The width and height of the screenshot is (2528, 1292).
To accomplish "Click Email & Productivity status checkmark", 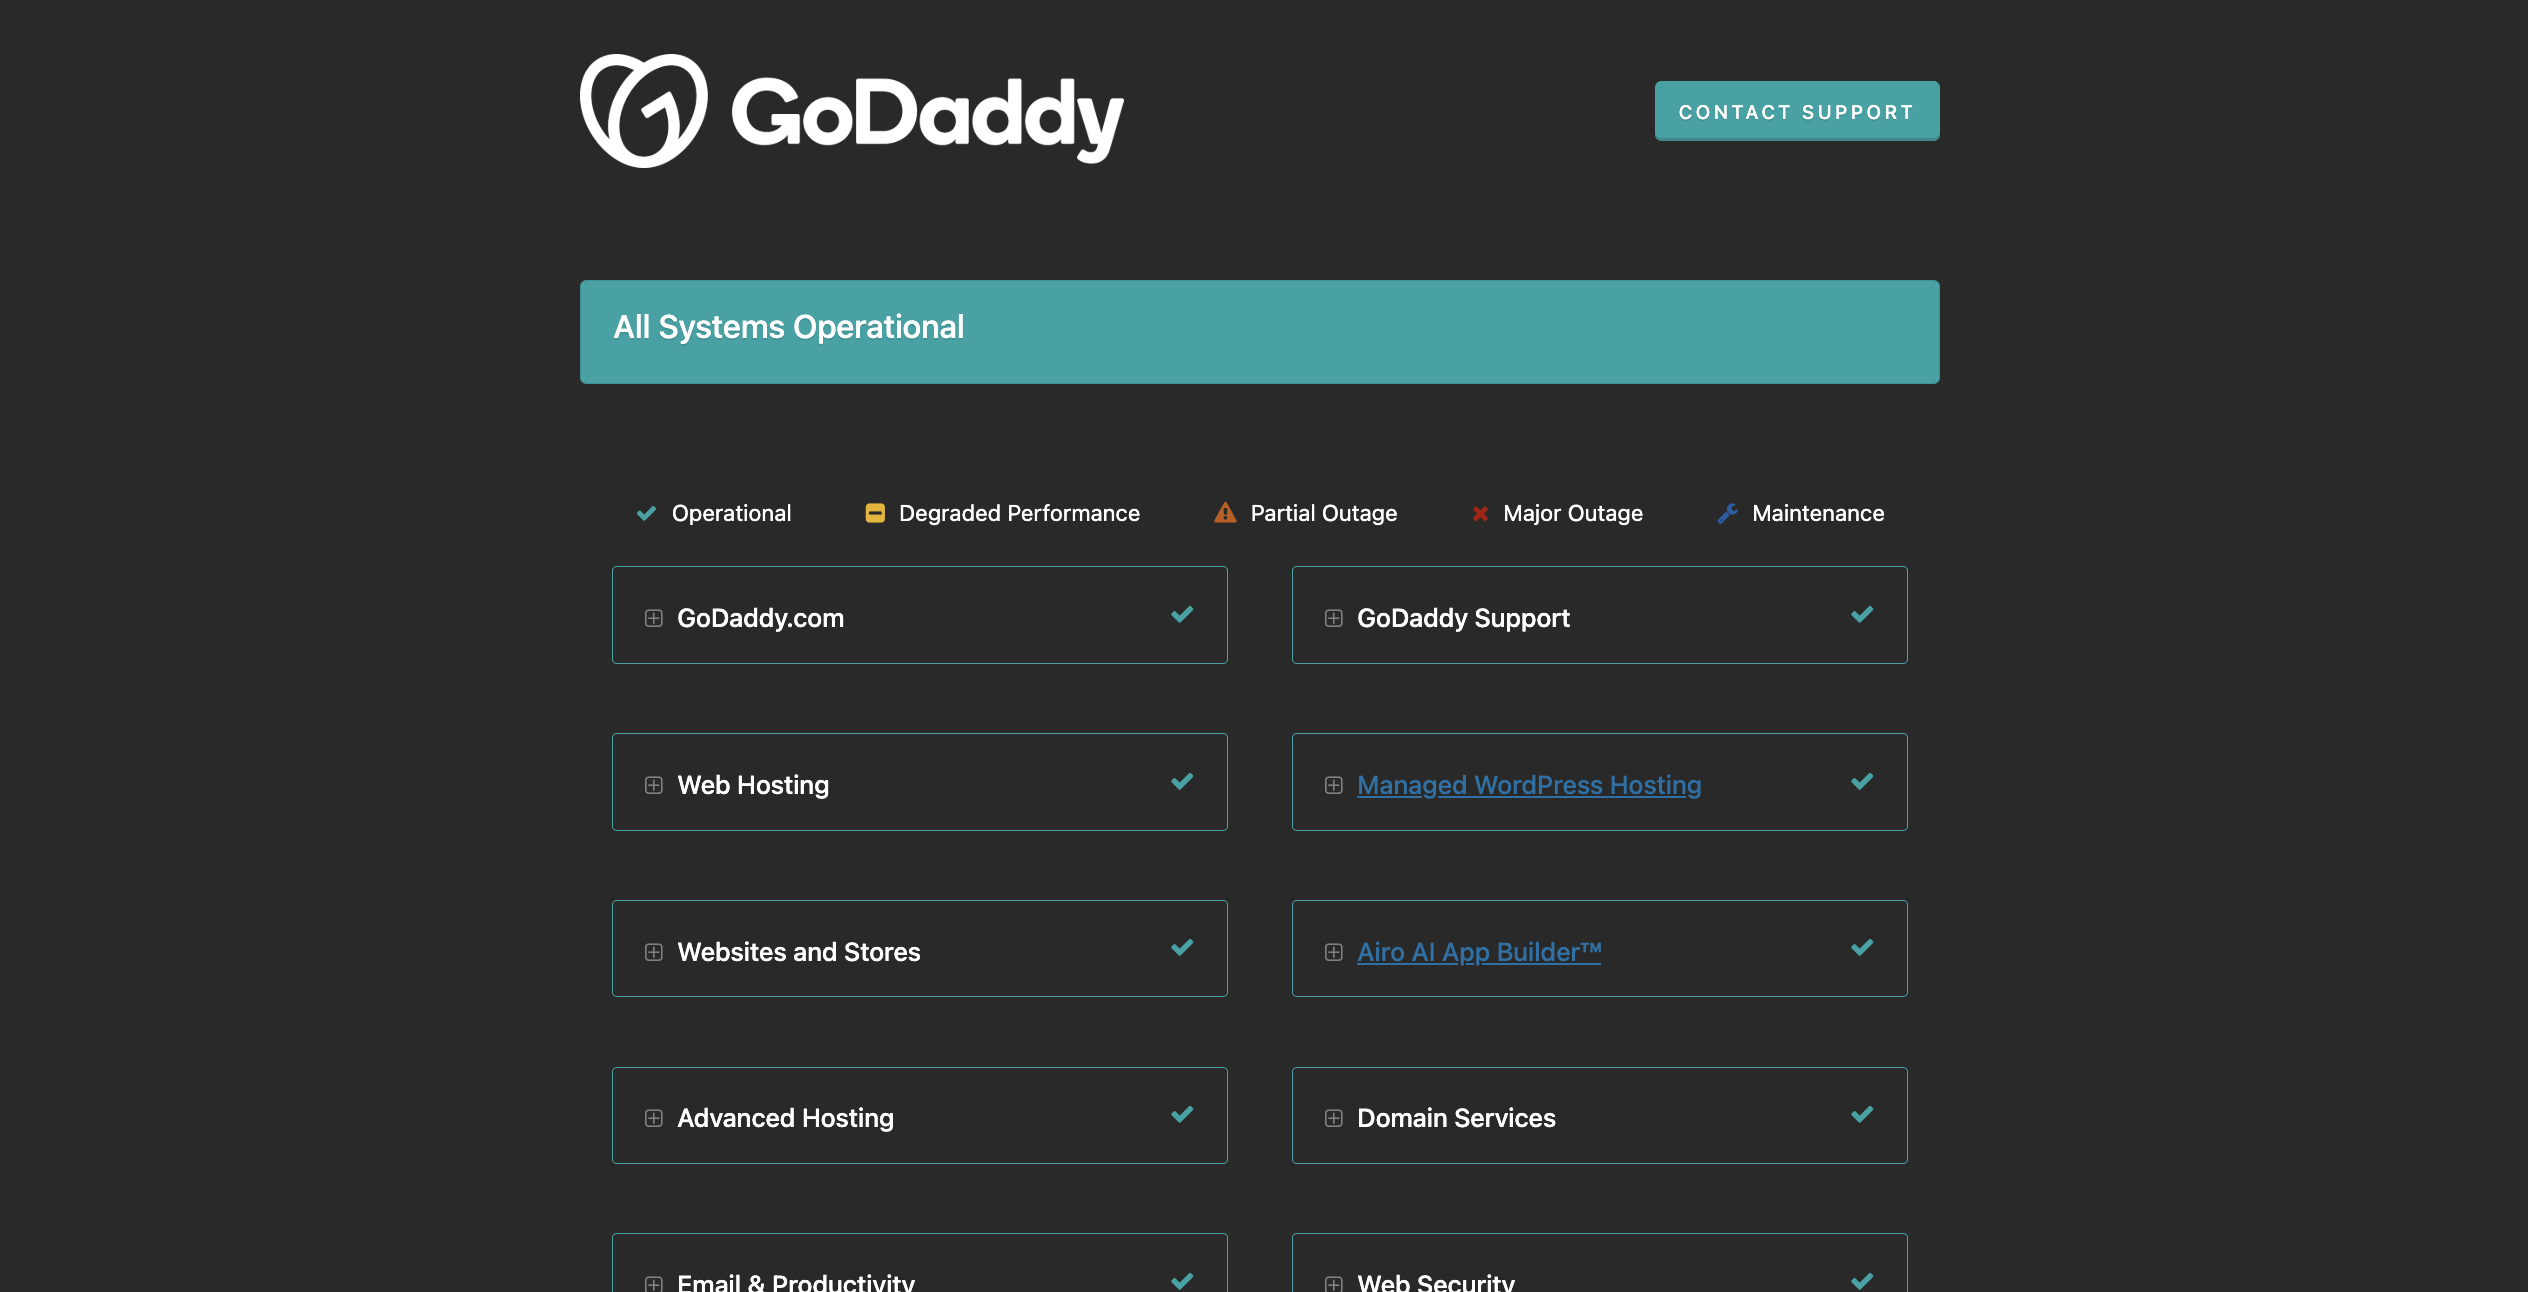I will [x=1182, y=1280].
